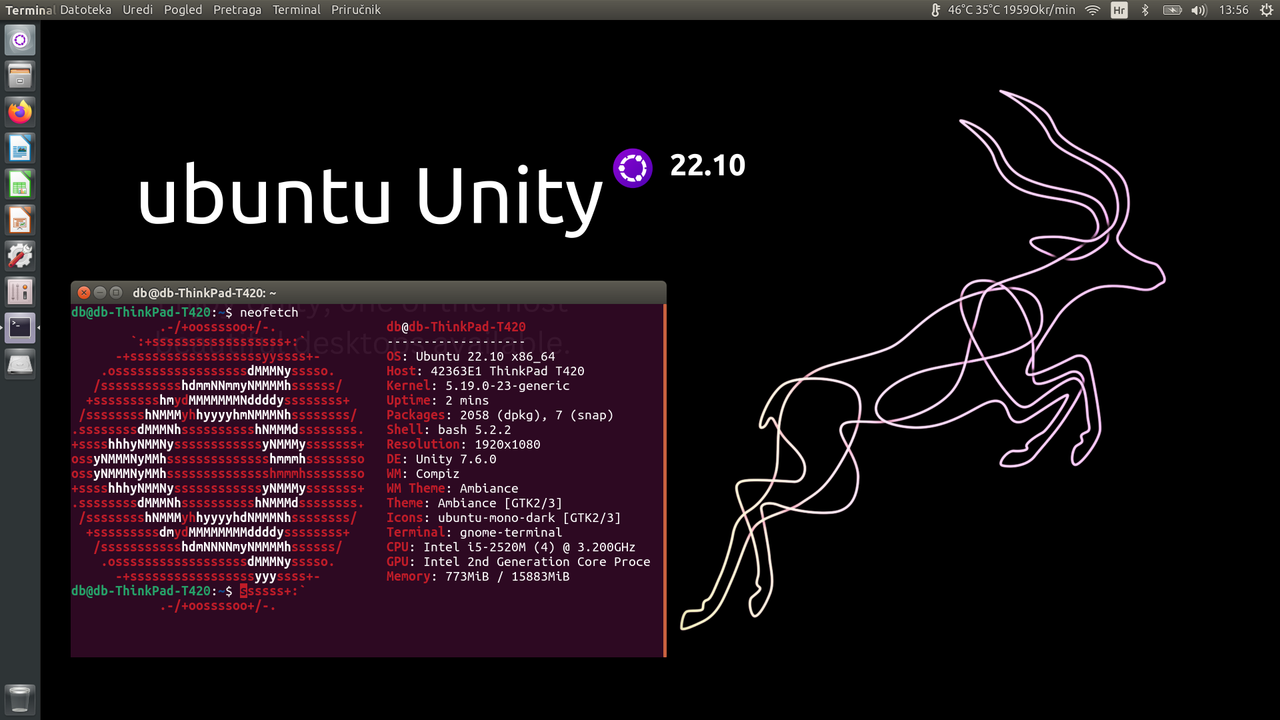Click the DE: Unity 7.6.0 line
This screenshot has width=1280, height=720.
tap(442, 459)
